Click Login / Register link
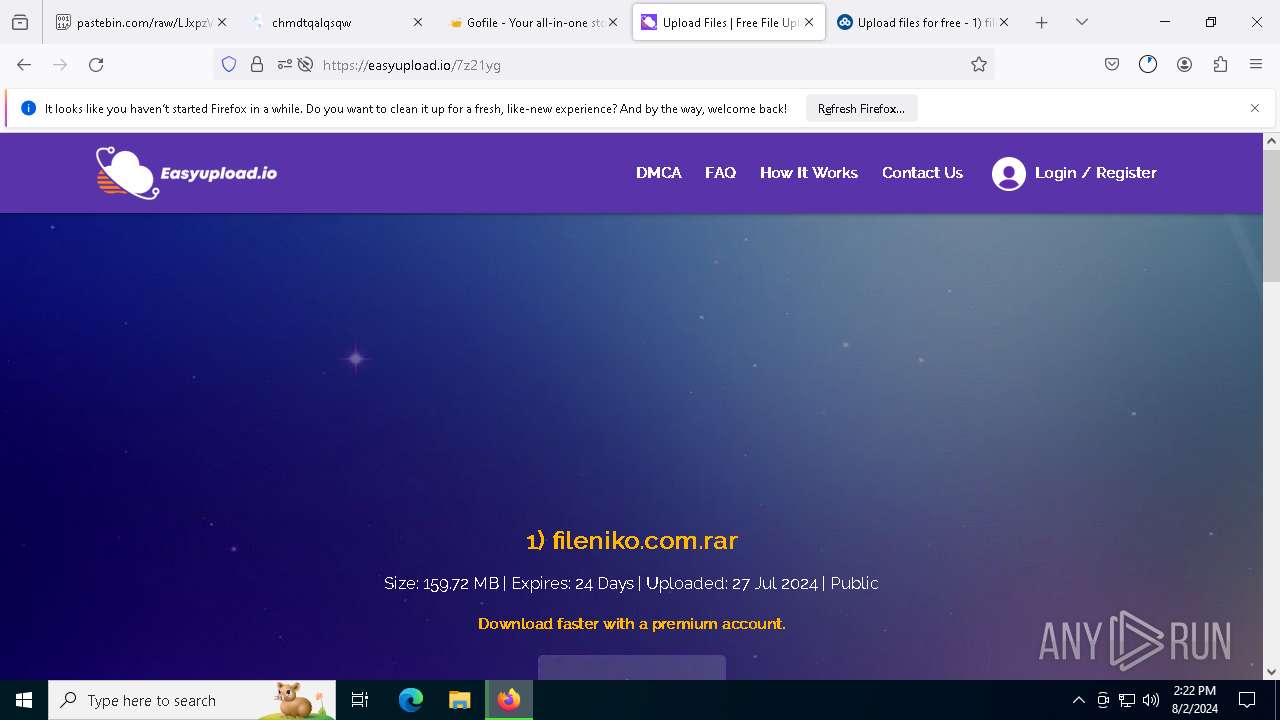Image resolution: width=1280 pixels, height=720 pixels. tap(1096, 173)
